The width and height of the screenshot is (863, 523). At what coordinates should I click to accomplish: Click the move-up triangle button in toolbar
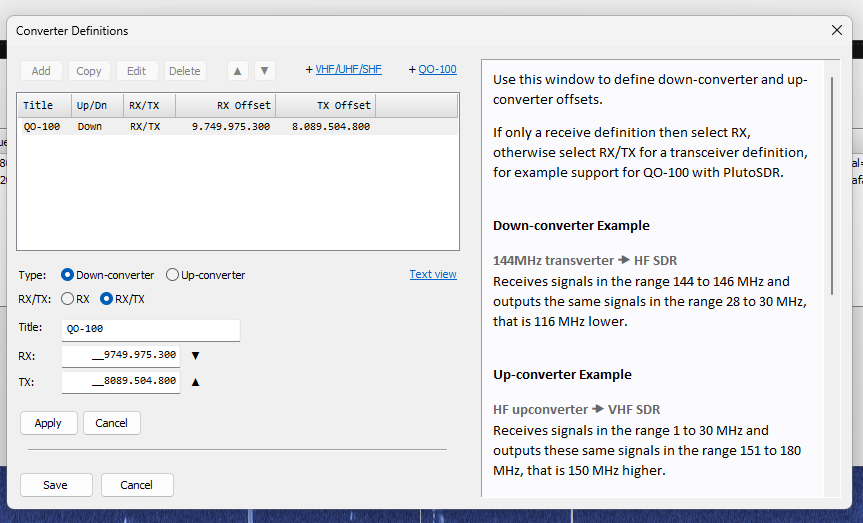click(238, 70)
